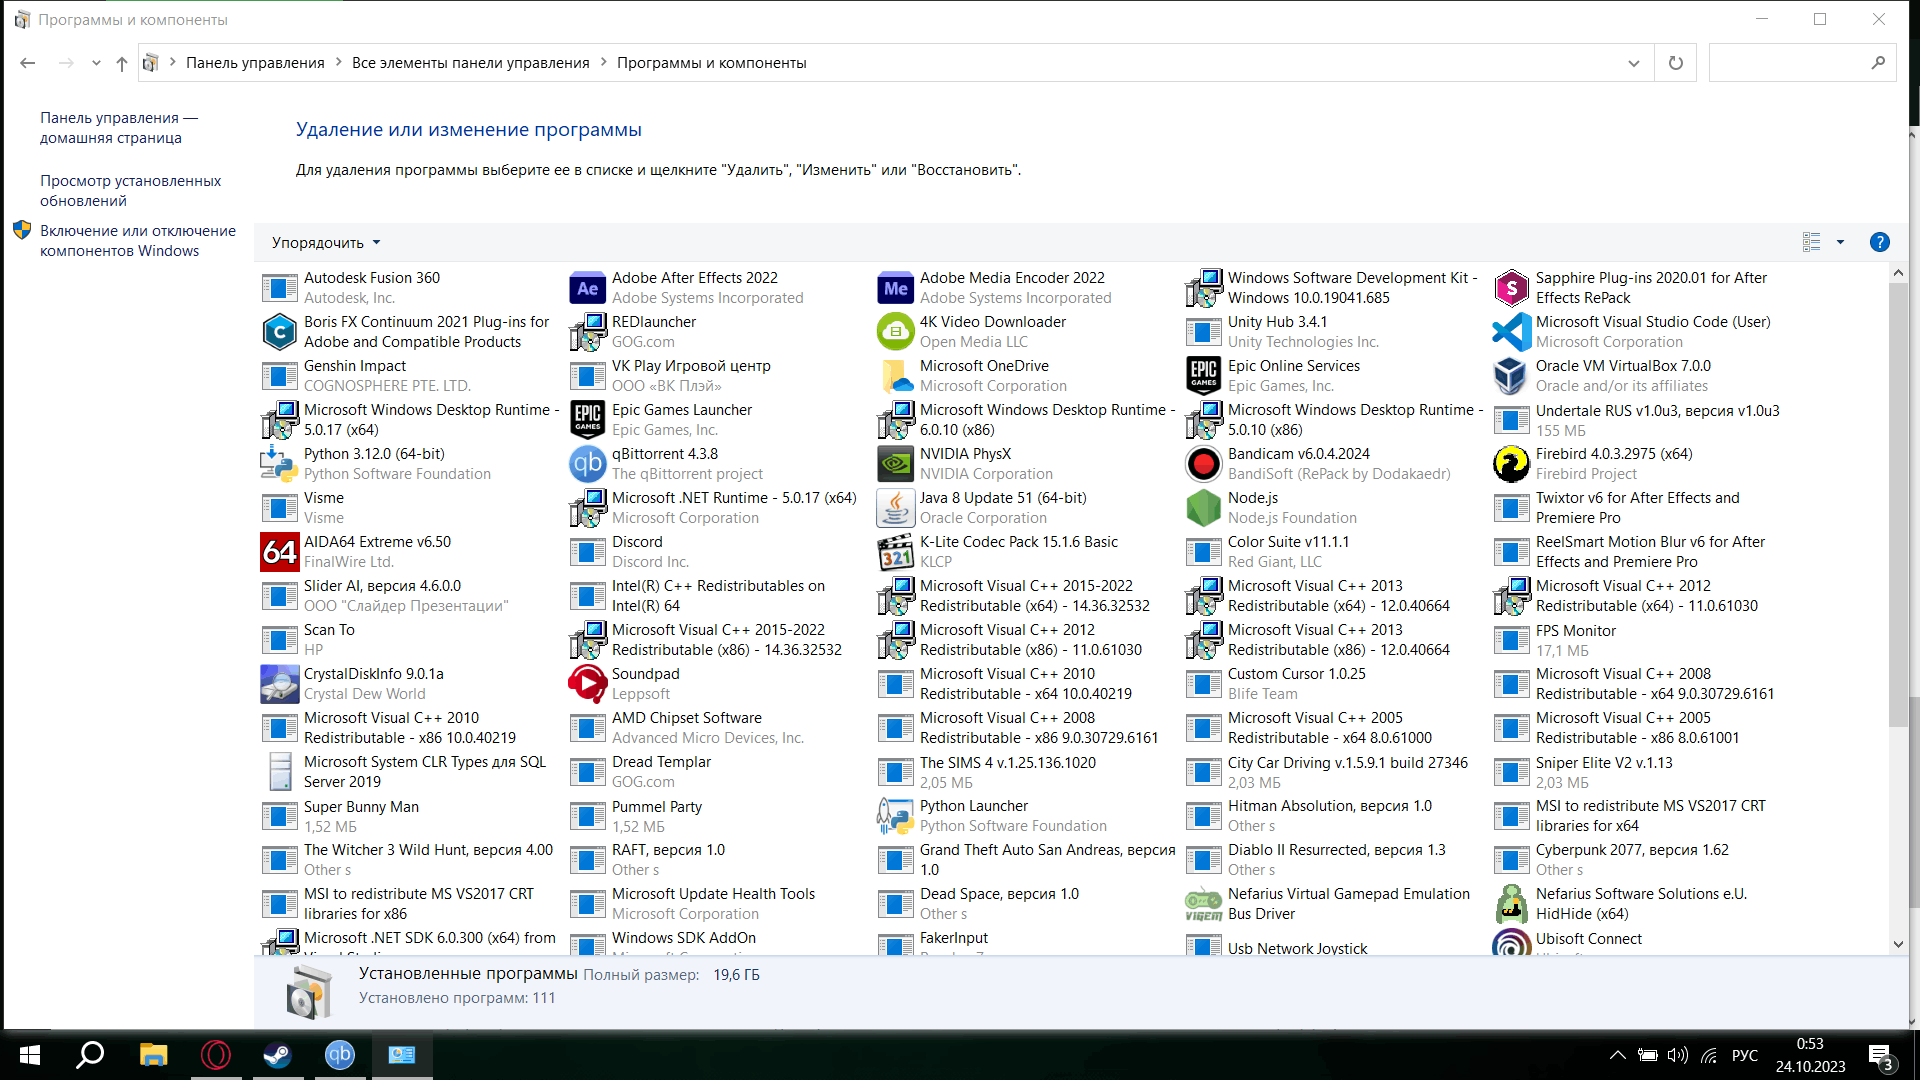This screenshot has width=1920, height=1080.
Task: Click the Bandicam red record icon
Action: pyautogui.click(x=1204, y=464)
